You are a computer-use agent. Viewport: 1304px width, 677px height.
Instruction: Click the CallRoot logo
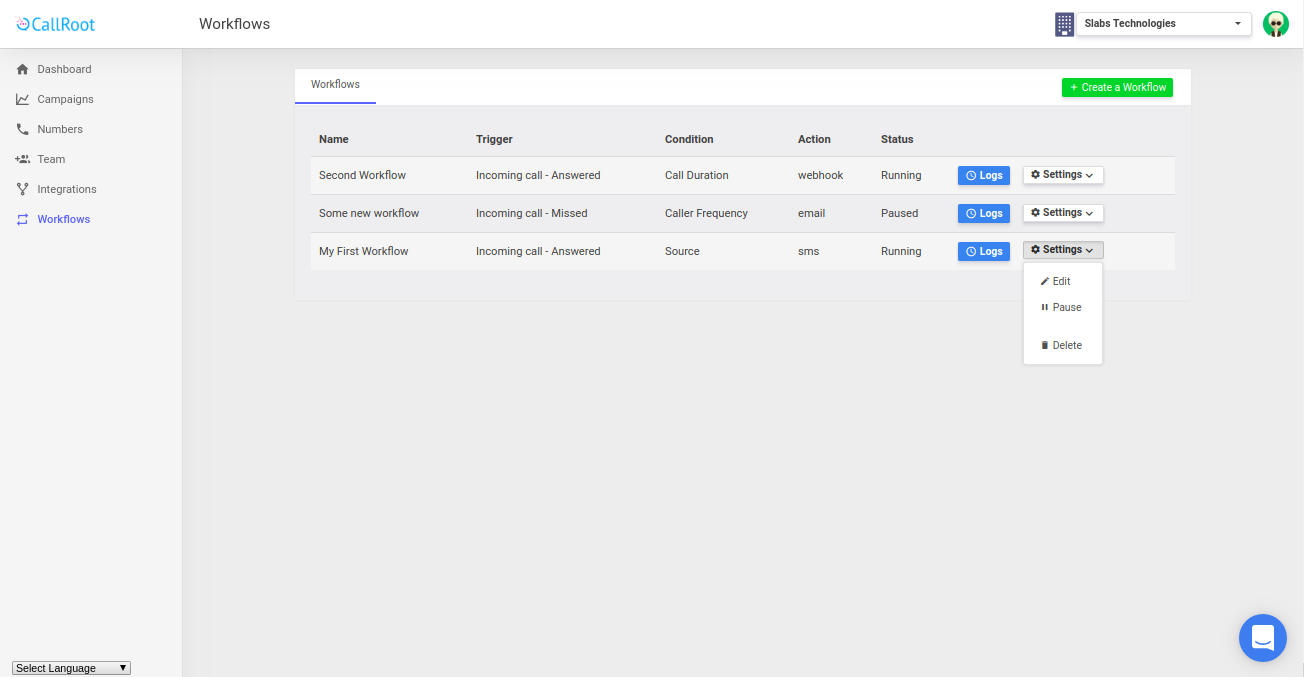(56, 23)
